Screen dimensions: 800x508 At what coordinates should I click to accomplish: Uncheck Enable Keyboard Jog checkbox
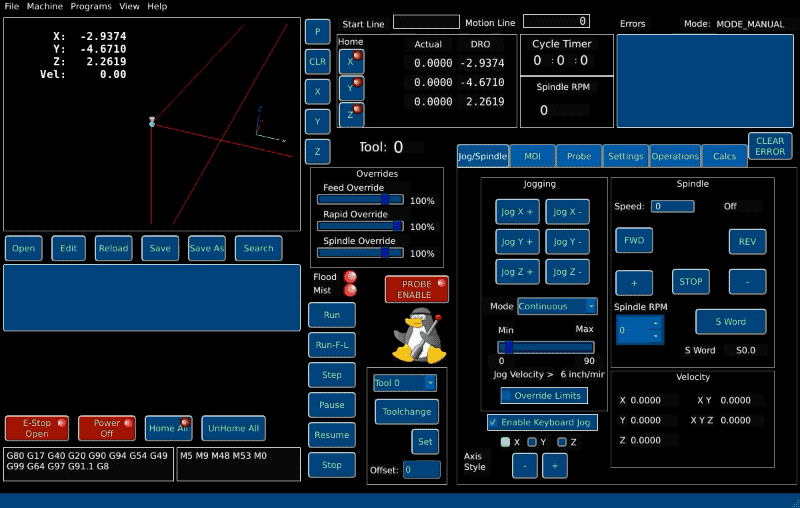494,422
